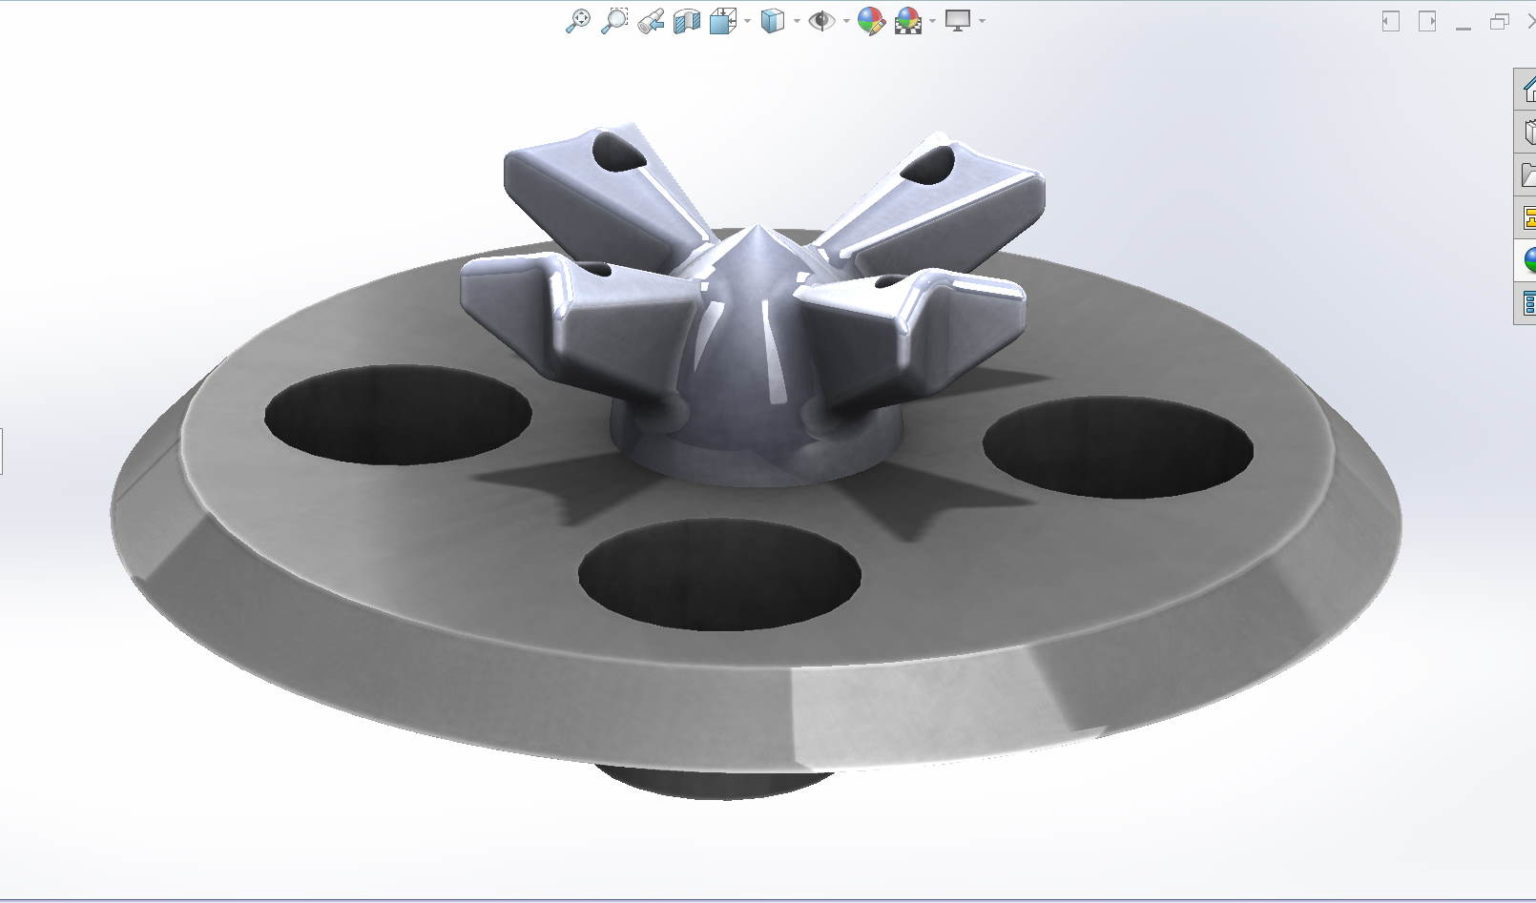Open the Custom Properties panel
The width and height of the screenshot is (1536, 903).
(1529, 300)
